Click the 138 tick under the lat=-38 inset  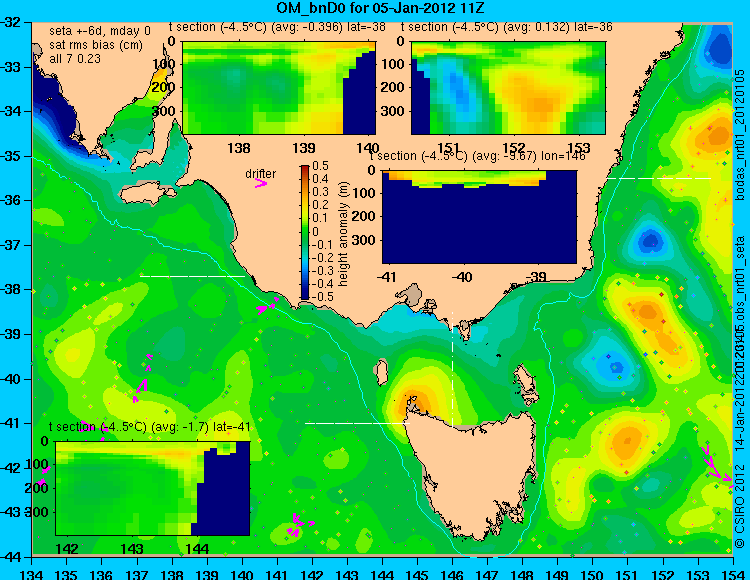(239, 148)
